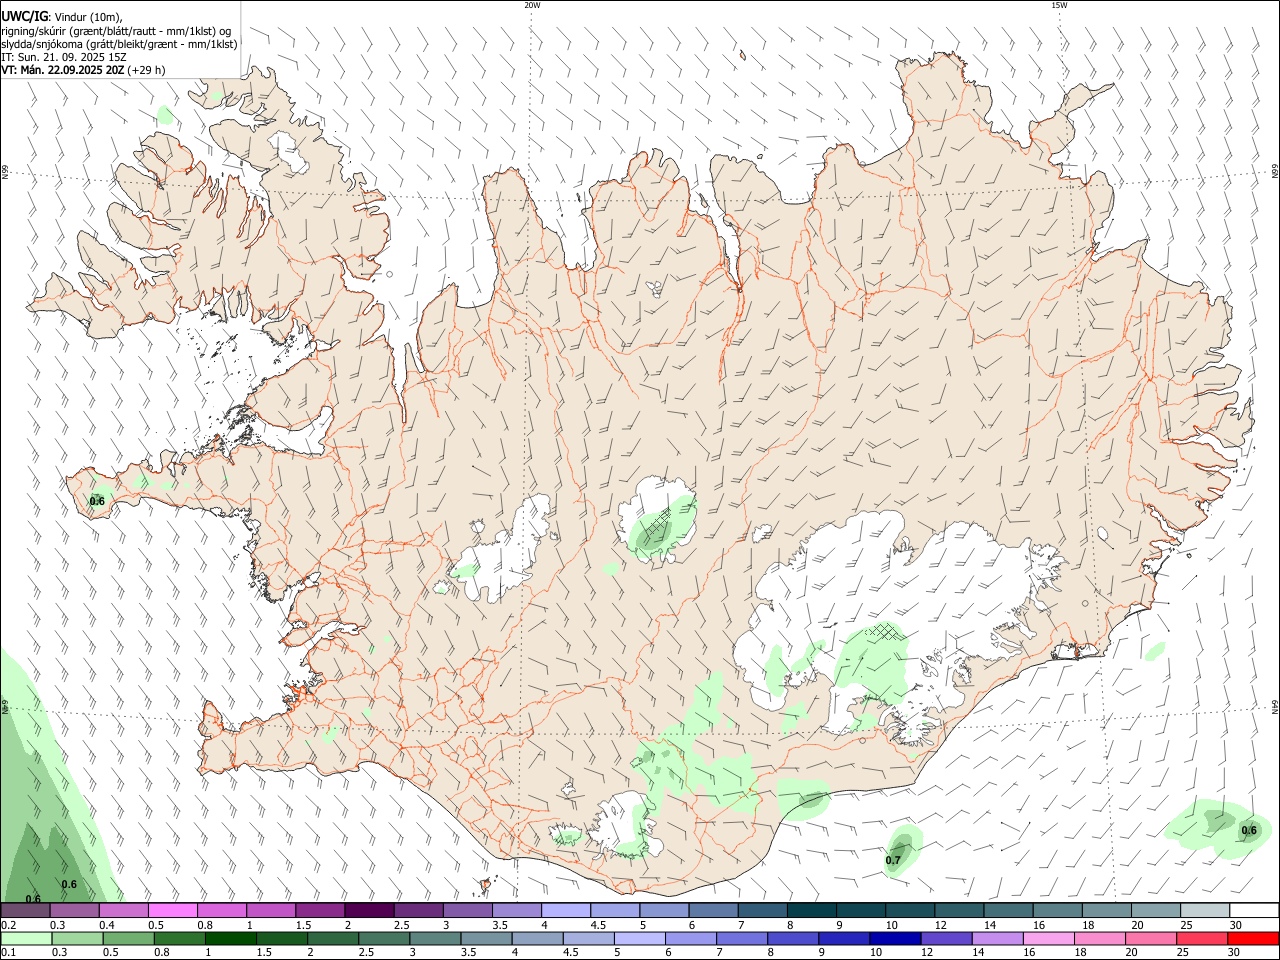Viewport: 1280px width, 960px height.
Task: Click the 'Vindur (10m)' header label
Action: [88, 17]
